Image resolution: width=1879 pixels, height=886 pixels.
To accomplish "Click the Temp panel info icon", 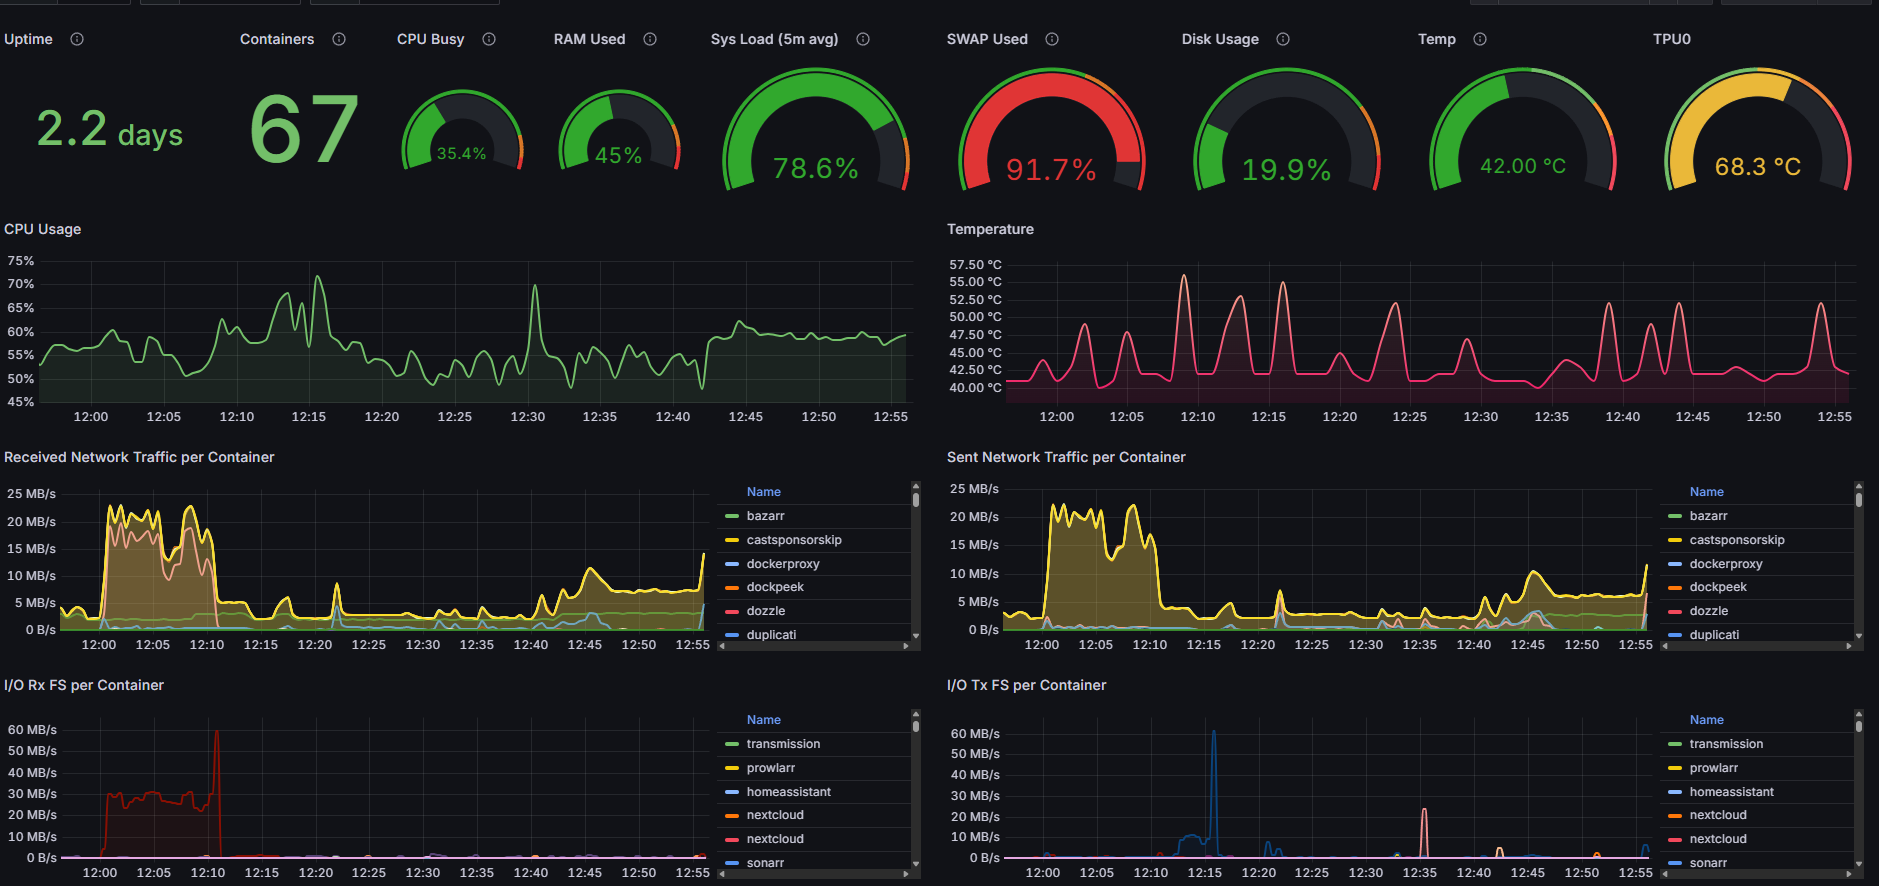I will [1480, 39].
